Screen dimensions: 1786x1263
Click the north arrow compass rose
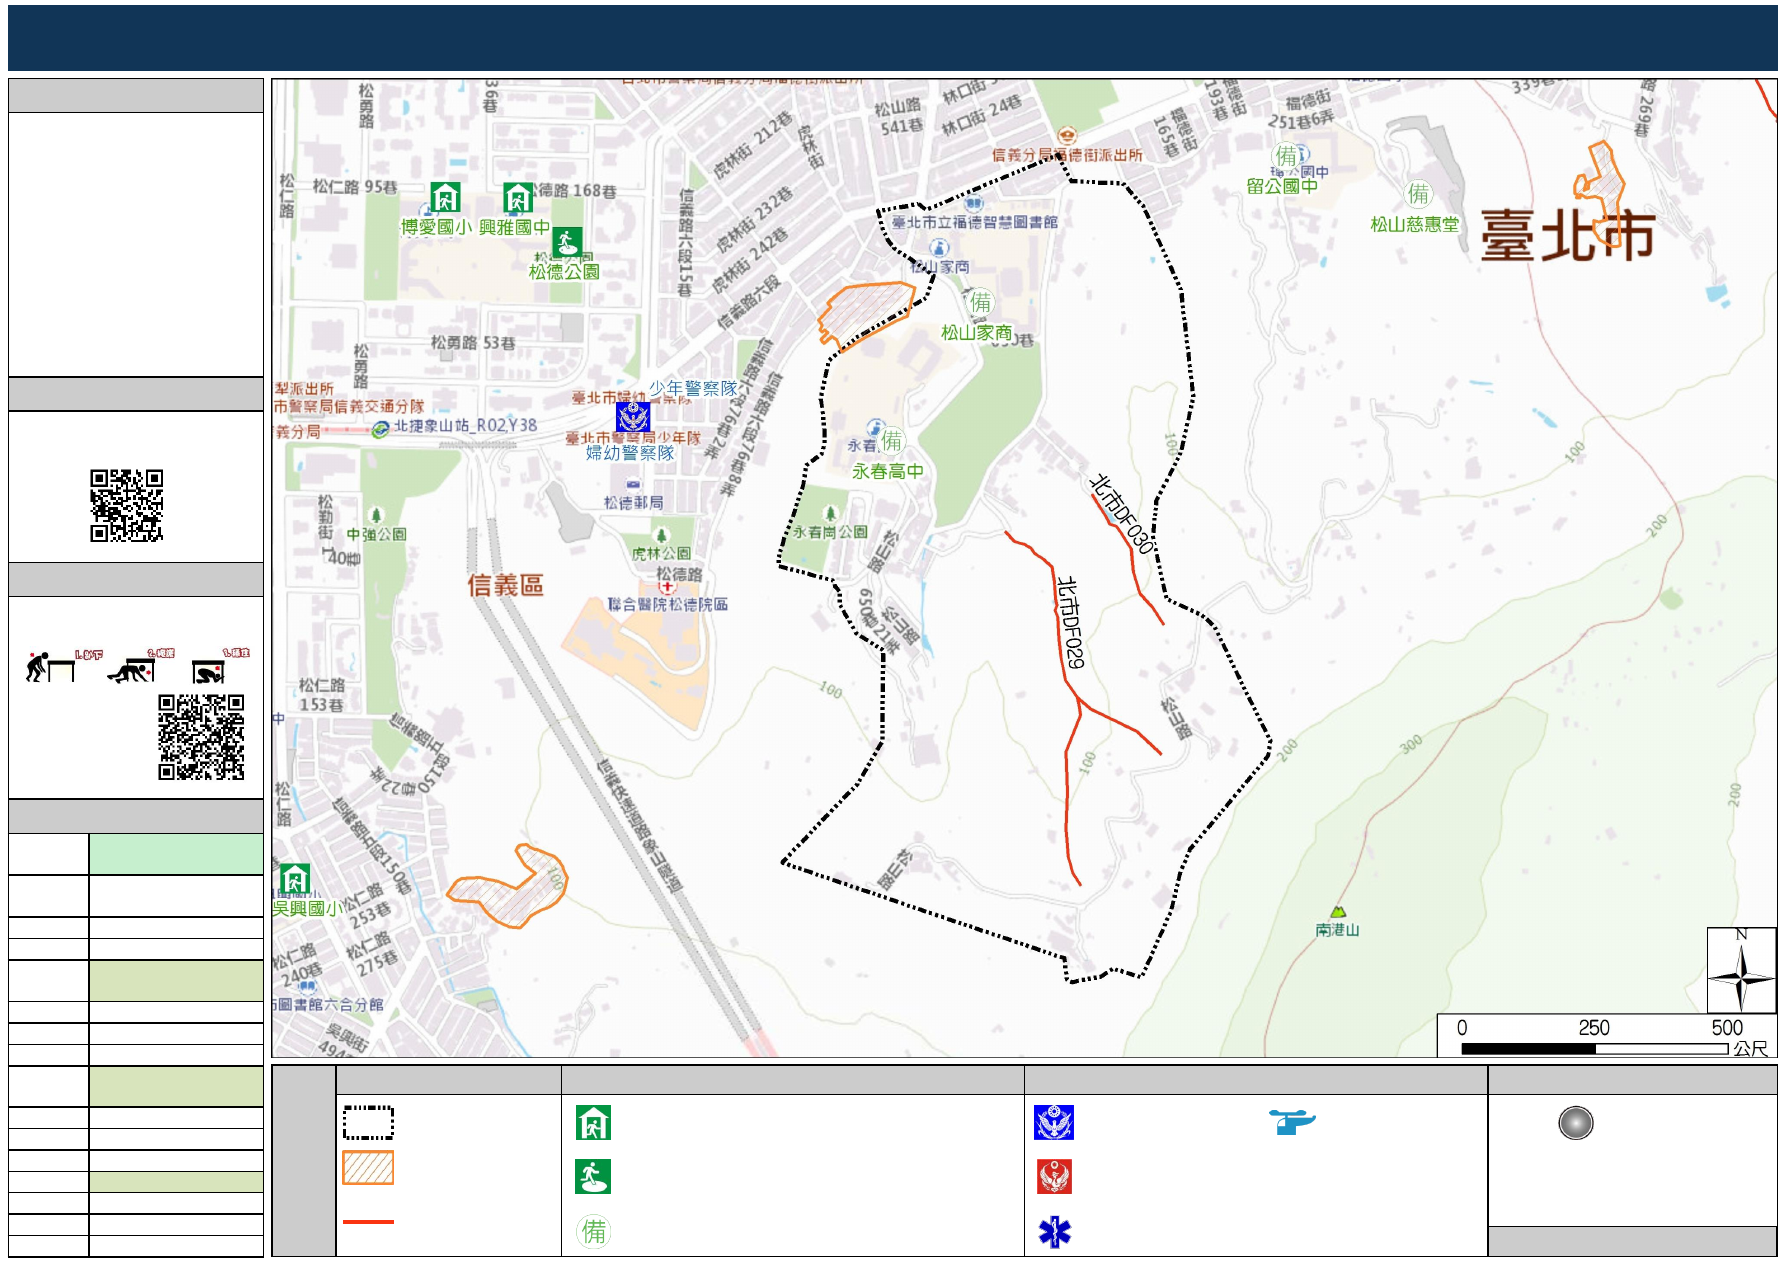(x=1741, y=970)
